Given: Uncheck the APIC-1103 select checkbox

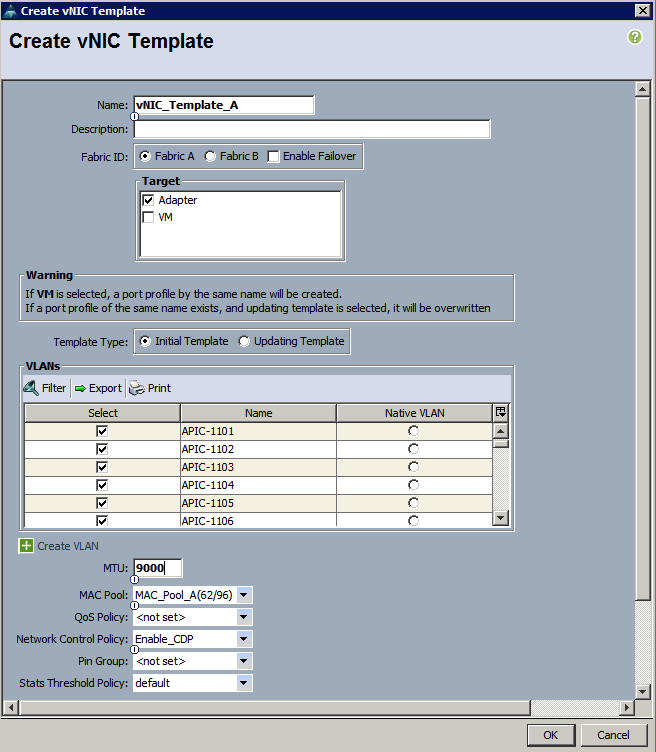Looking at the screenshot, I should [102, 467].
